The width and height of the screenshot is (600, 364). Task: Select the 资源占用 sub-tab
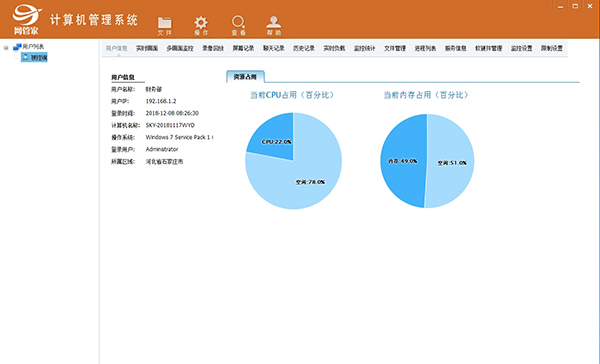[x=245, y=77]
